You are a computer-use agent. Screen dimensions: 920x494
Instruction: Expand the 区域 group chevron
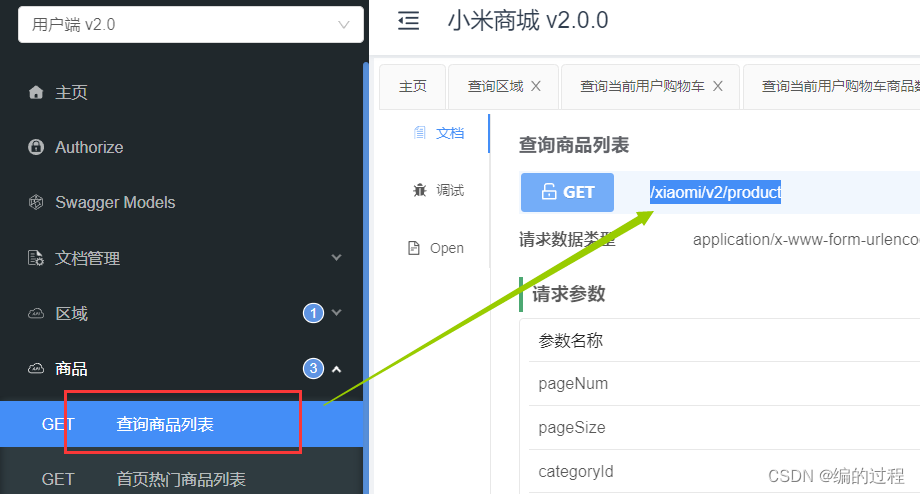[x=336, y=313]
